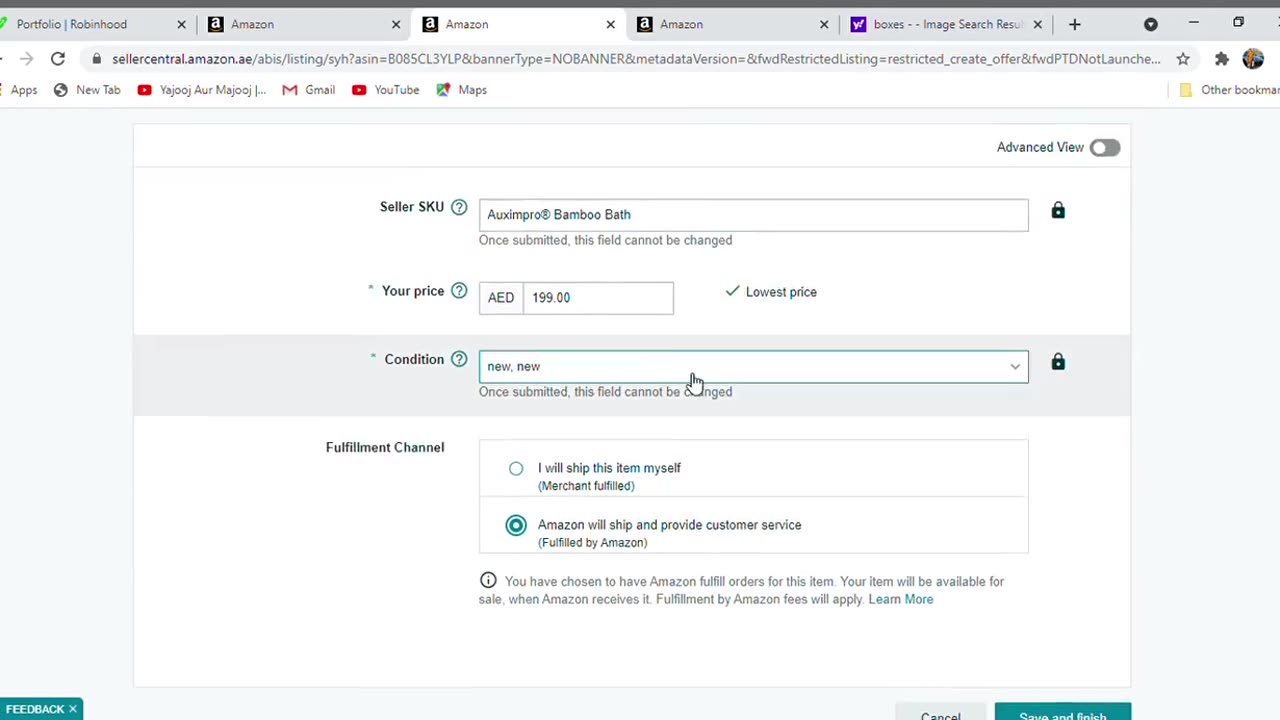Click the Cancel button
The image size is (1280, 720).
pyautogui.click(x=940, y=714)
